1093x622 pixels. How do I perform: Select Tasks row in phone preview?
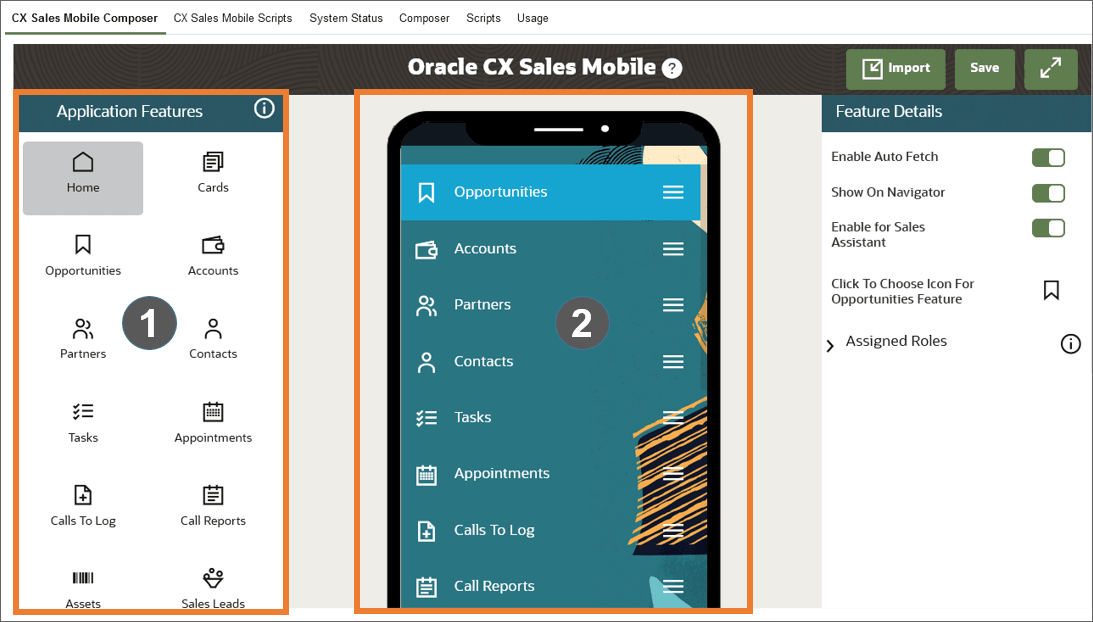point(553,417)
